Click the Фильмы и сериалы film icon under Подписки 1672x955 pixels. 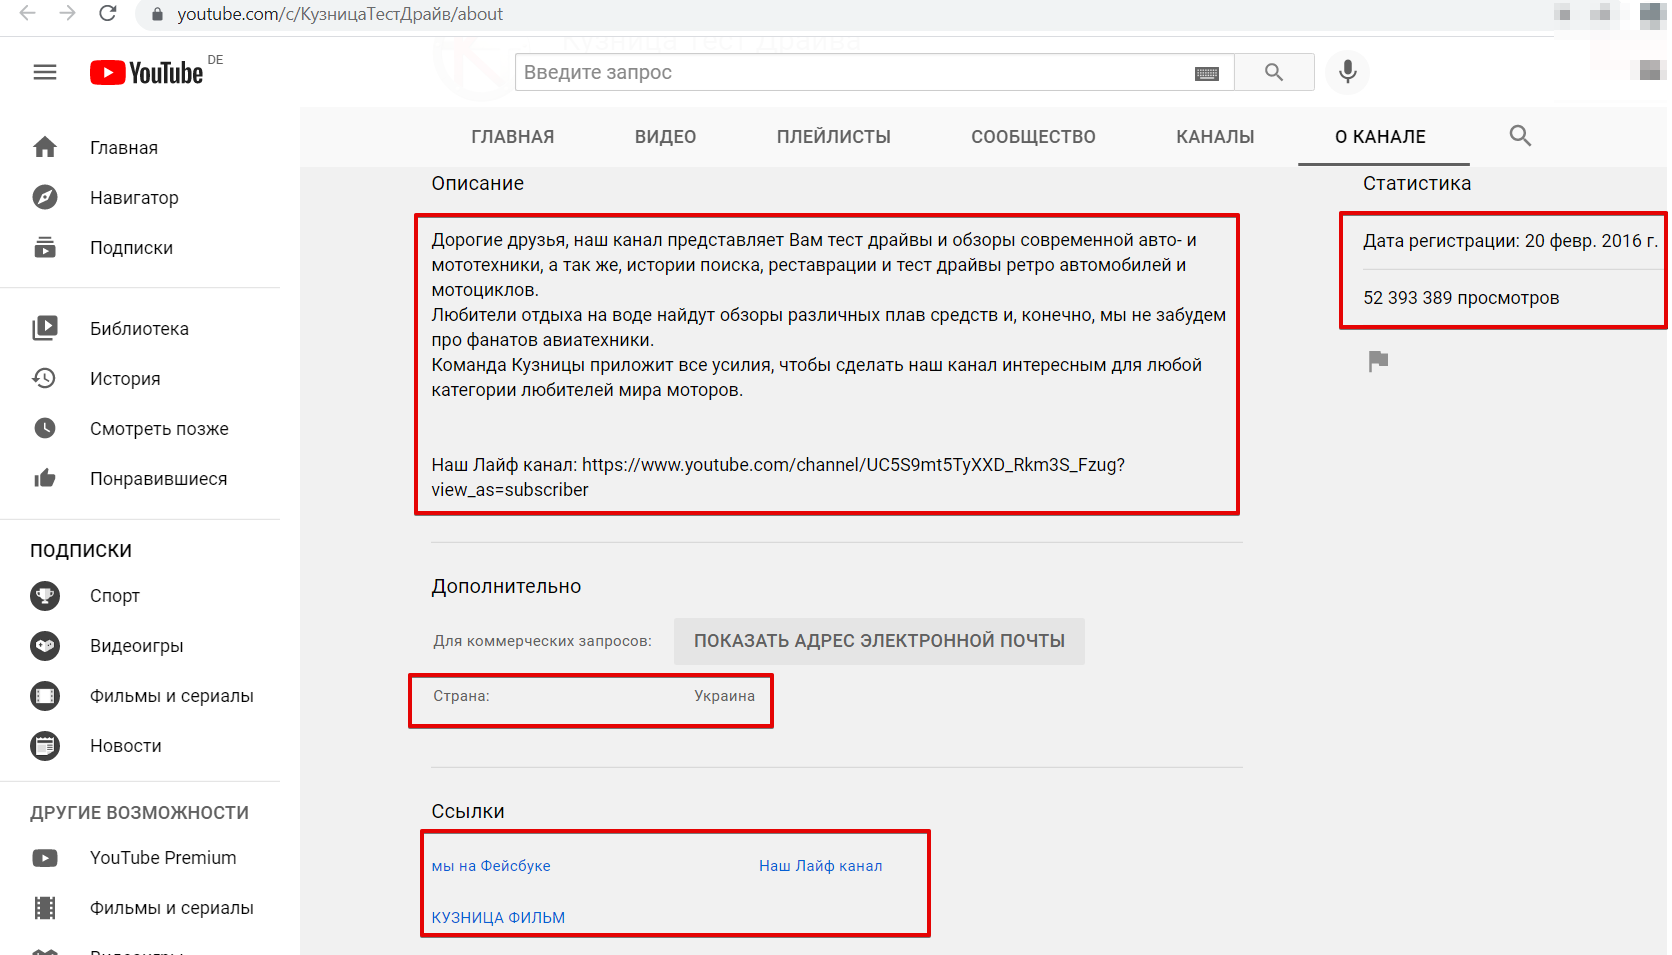pyautogui.click(x=45, y=696)
